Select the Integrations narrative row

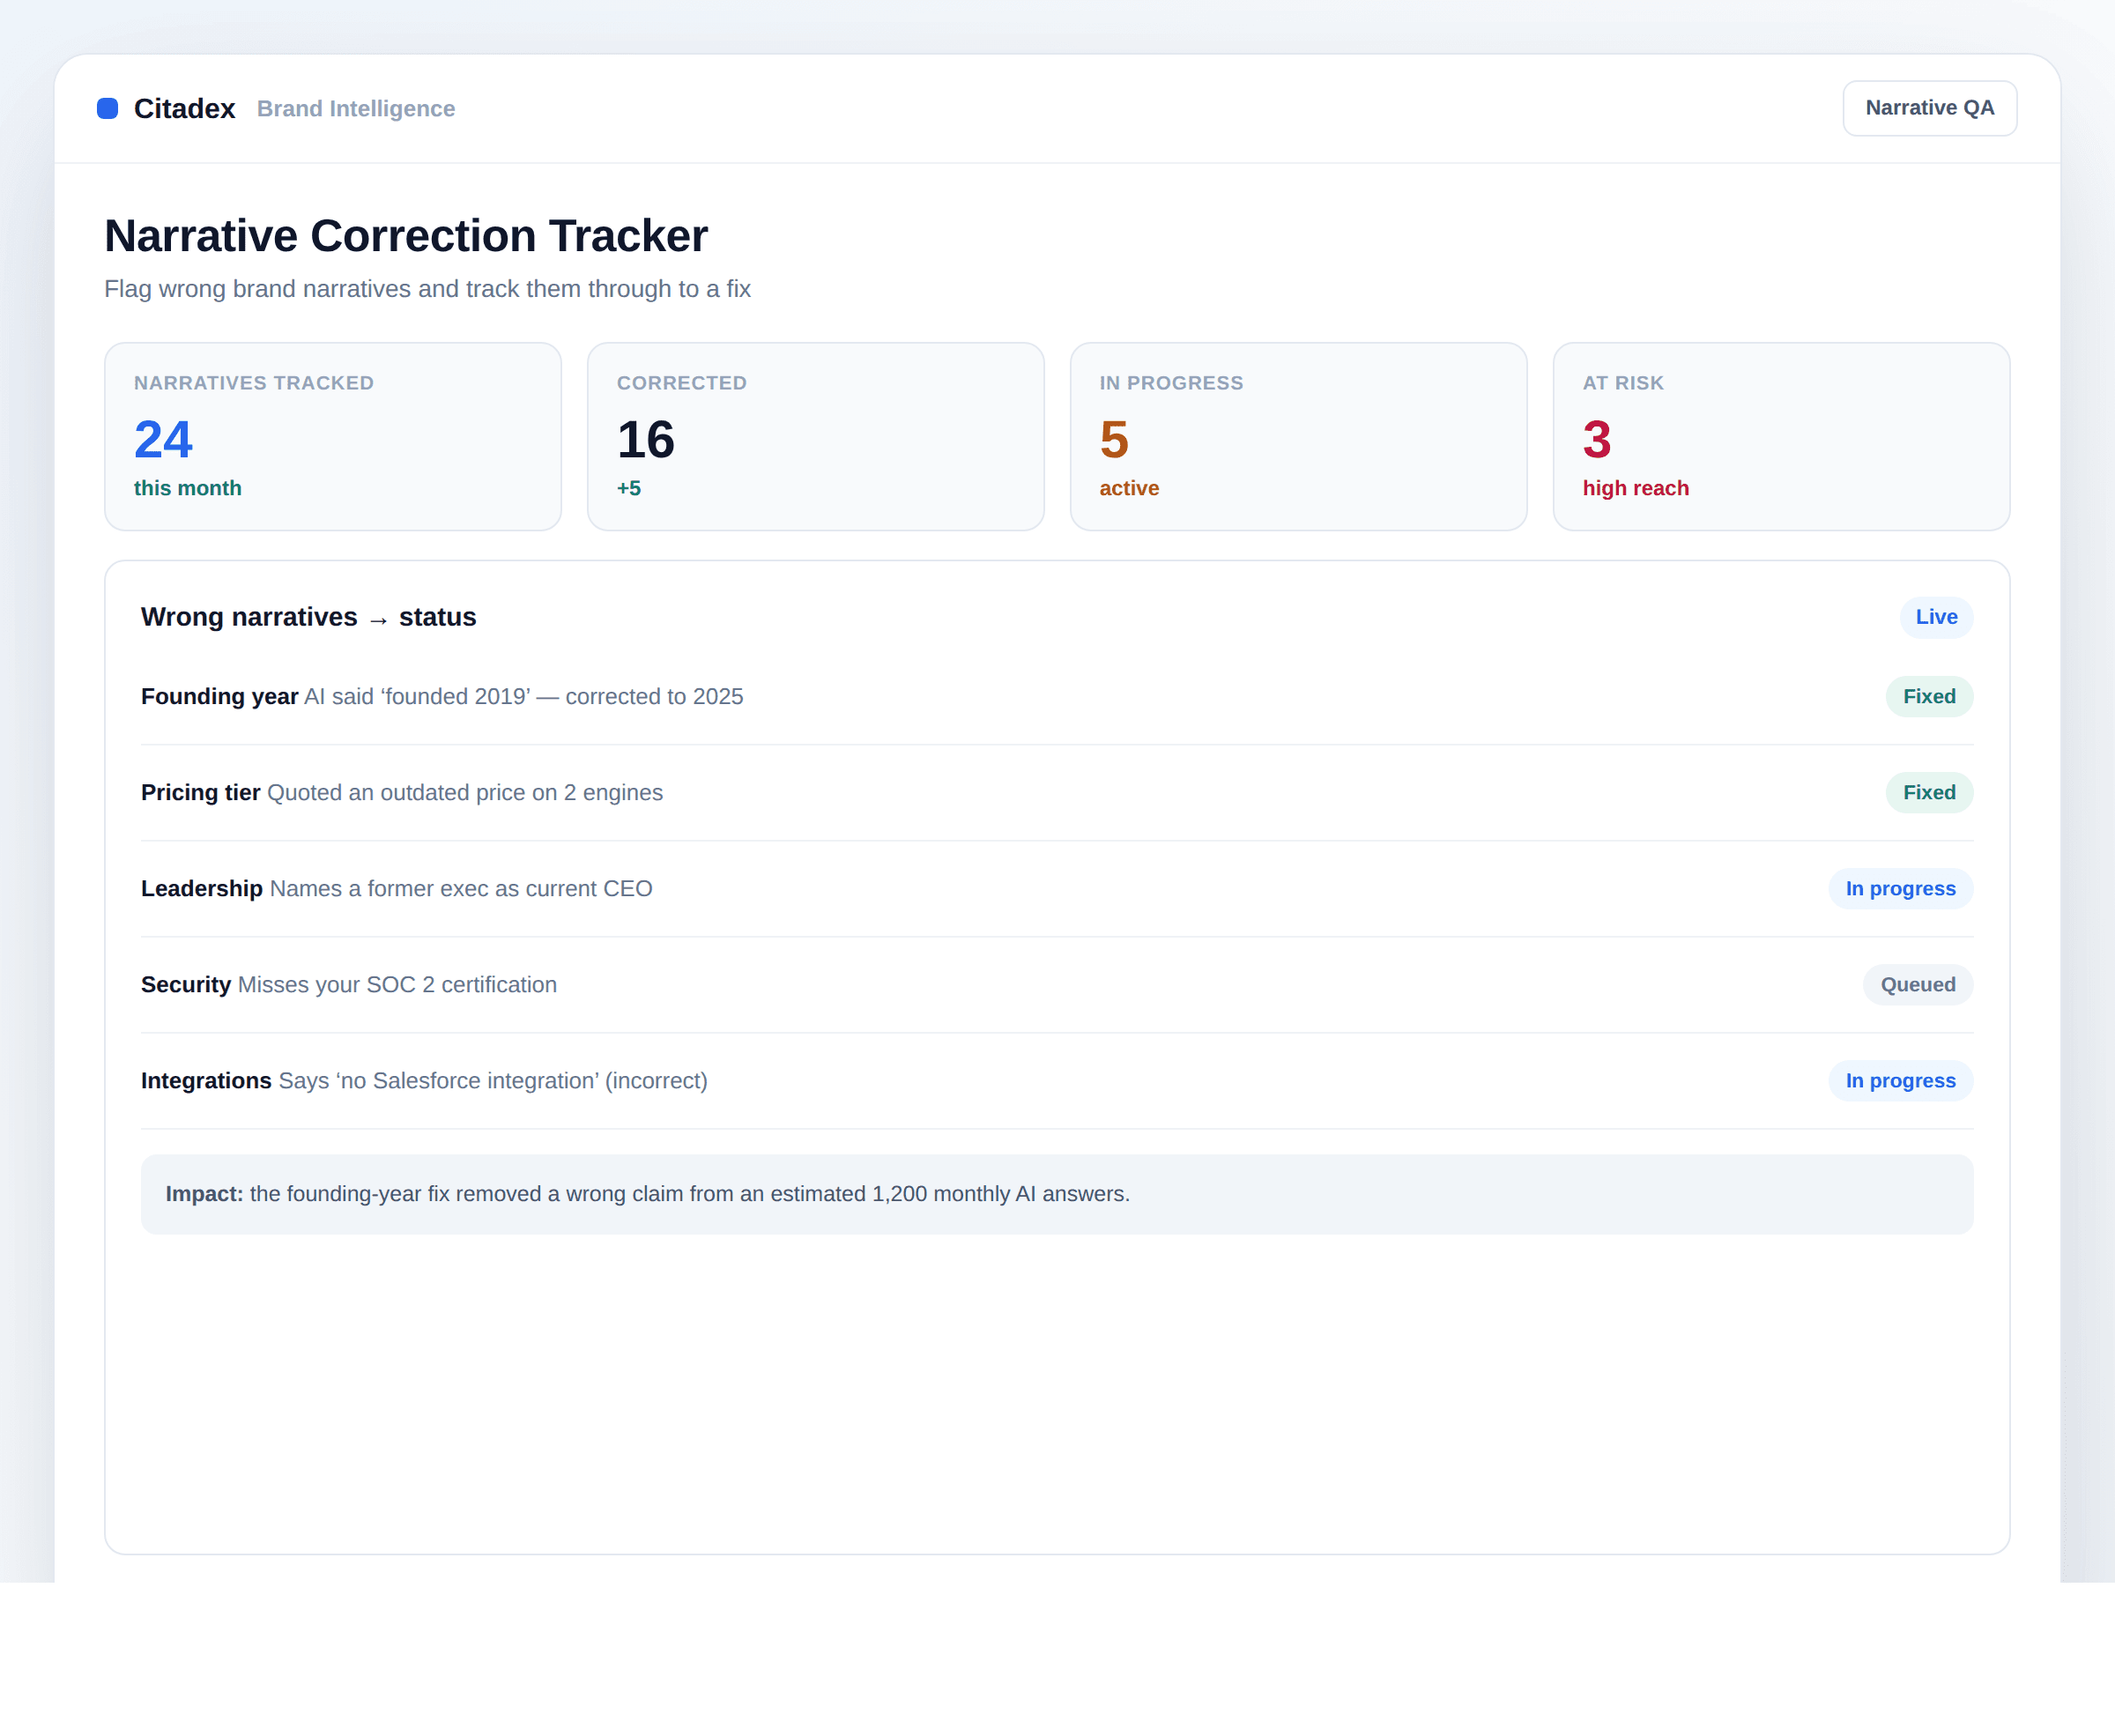point(1057,1080)
